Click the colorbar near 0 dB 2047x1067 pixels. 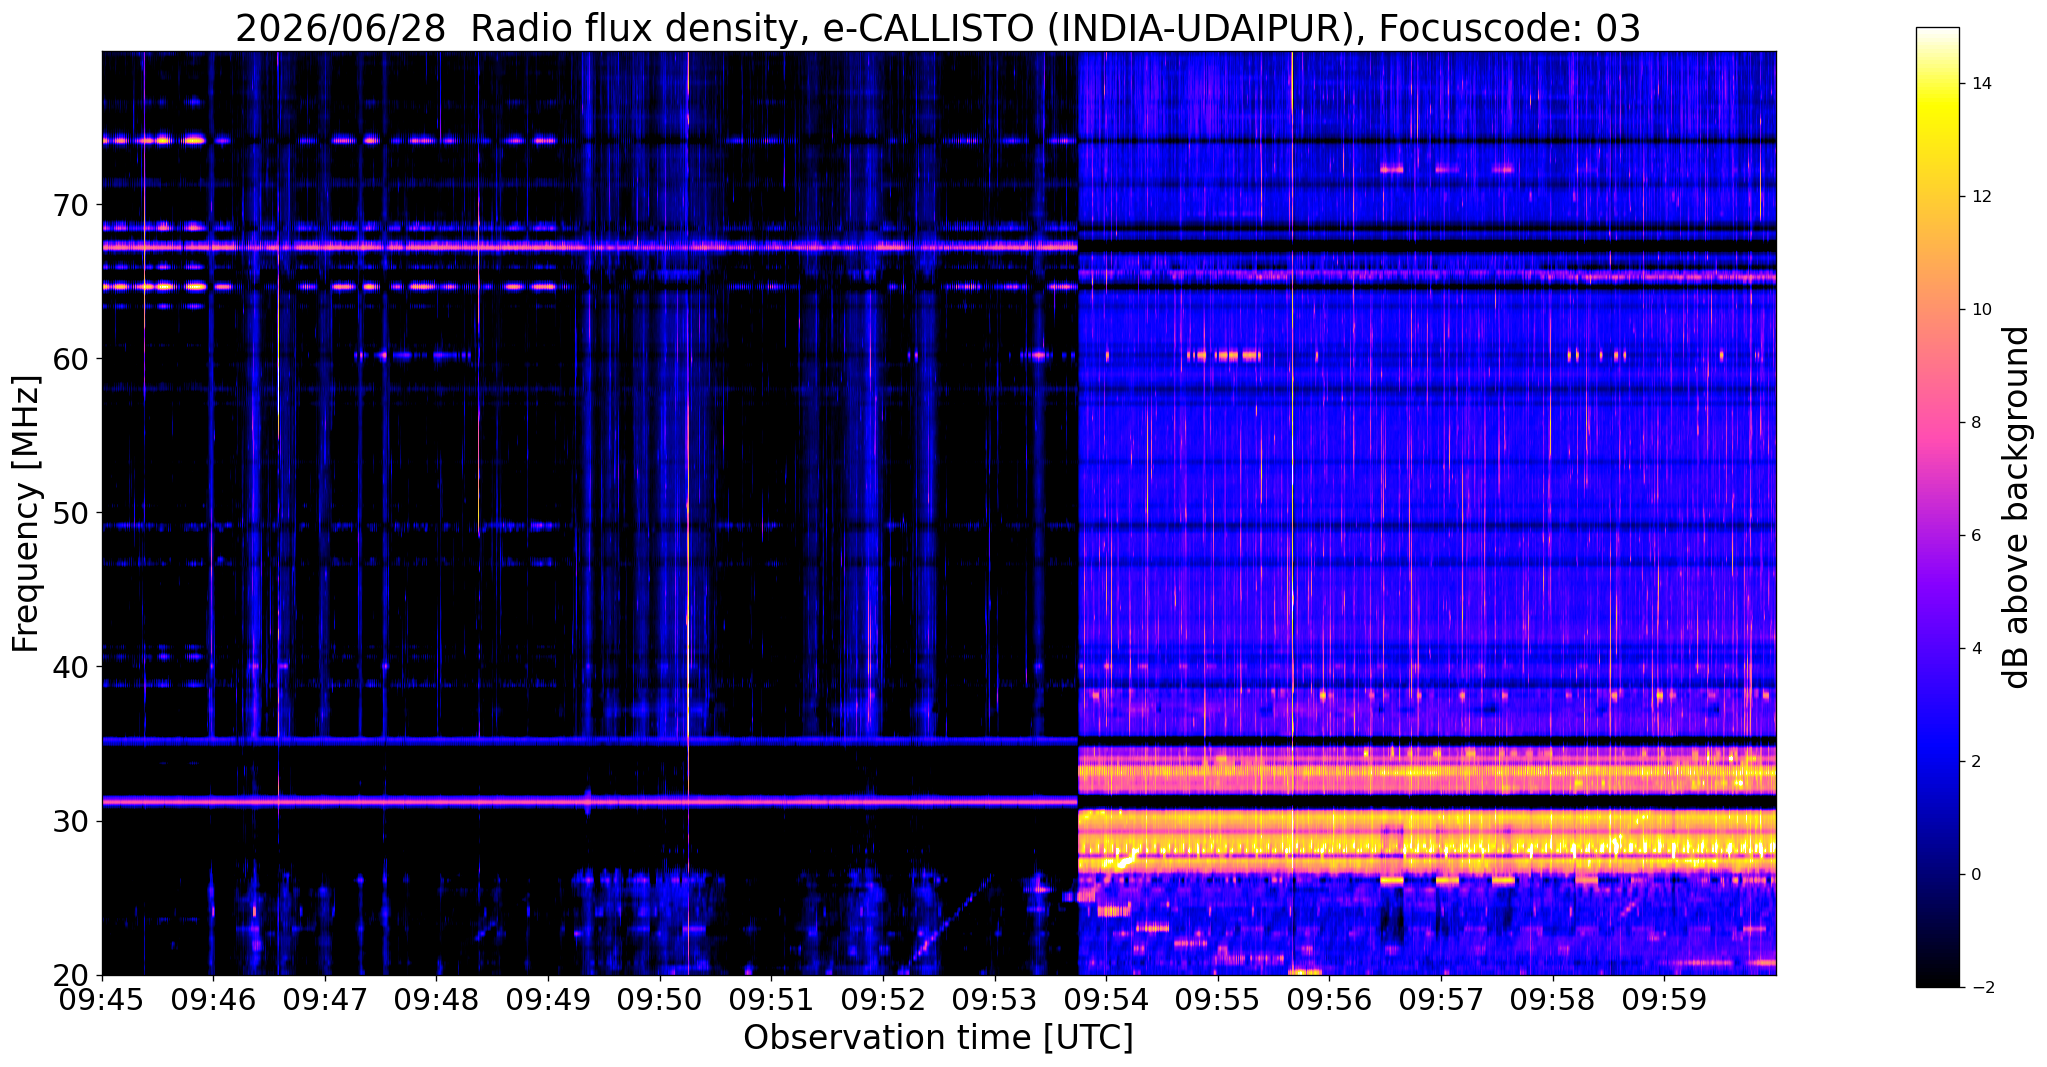1937,874
